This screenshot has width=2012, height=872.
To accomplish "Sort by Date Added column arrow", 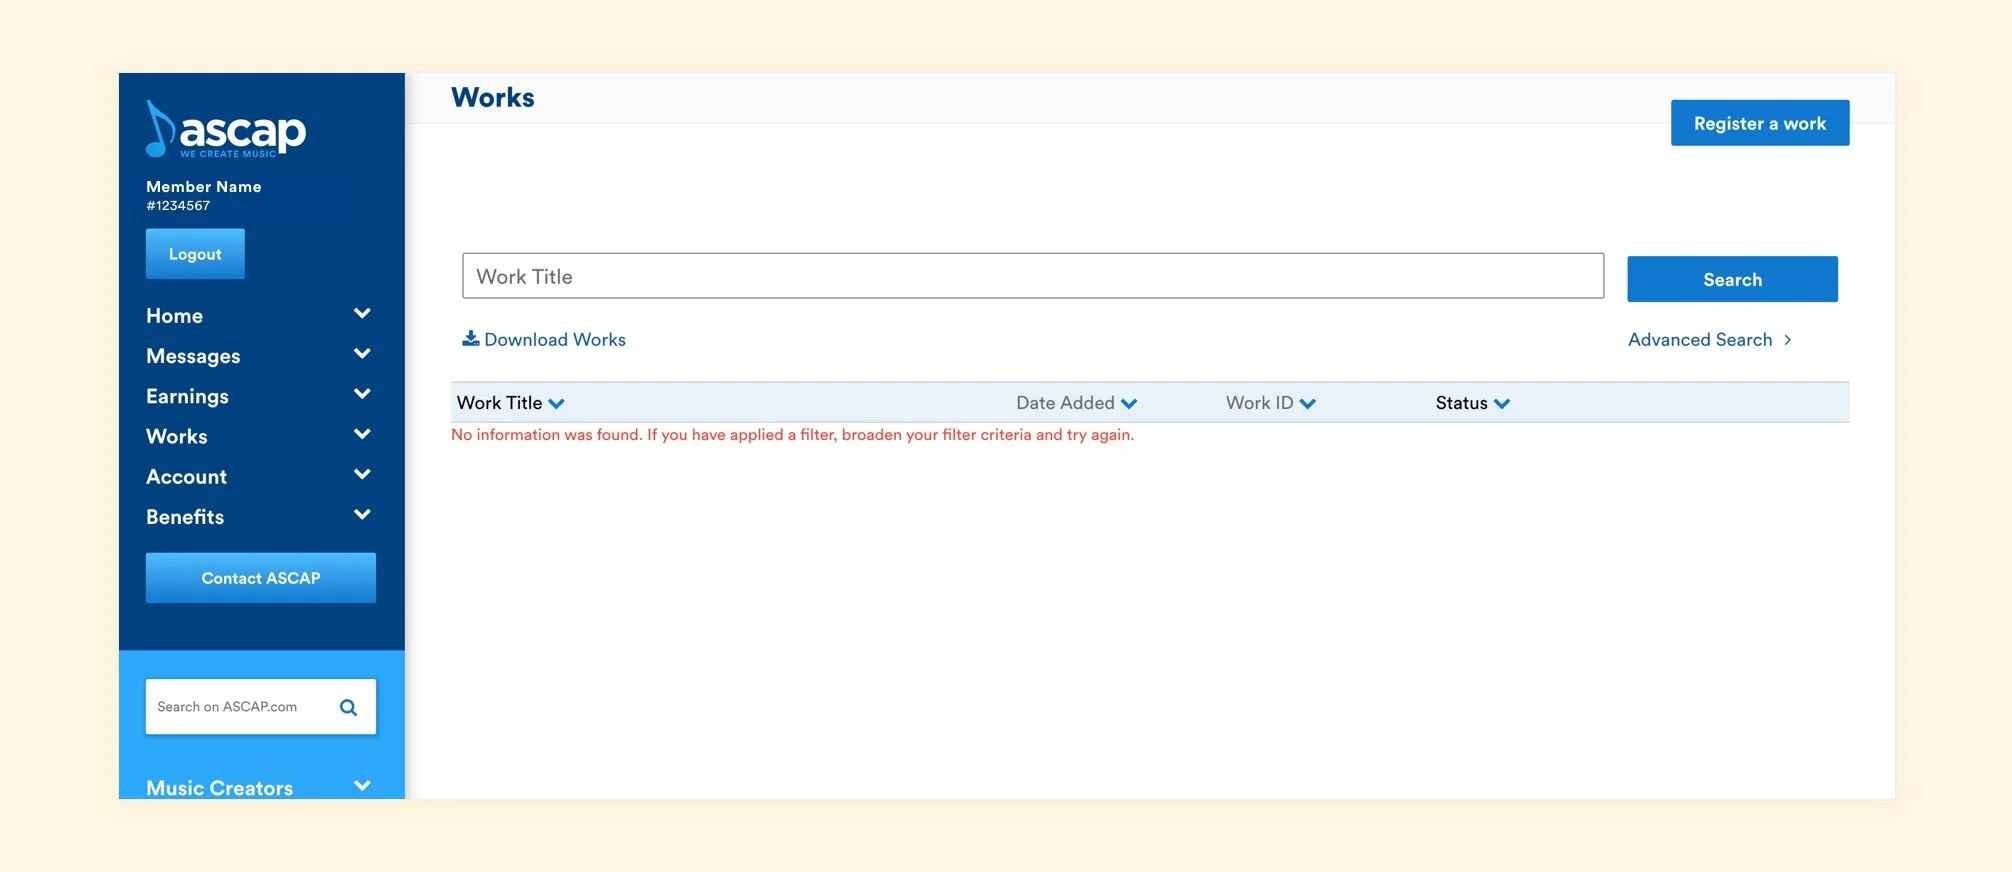I will click(1129, 404).
